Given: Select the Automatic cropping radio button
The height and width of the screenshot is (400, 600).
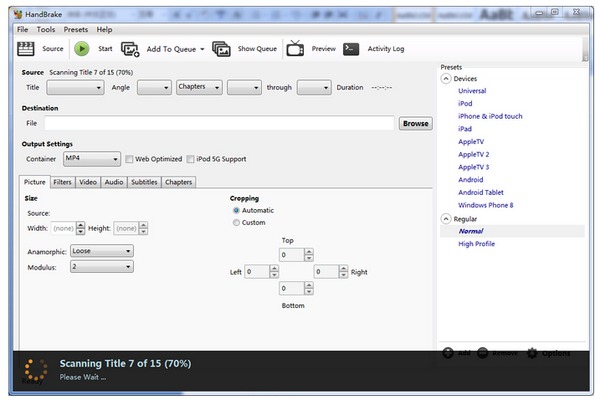Looking at the screenshot, I should pyautogui.click(x=236, y=211).
